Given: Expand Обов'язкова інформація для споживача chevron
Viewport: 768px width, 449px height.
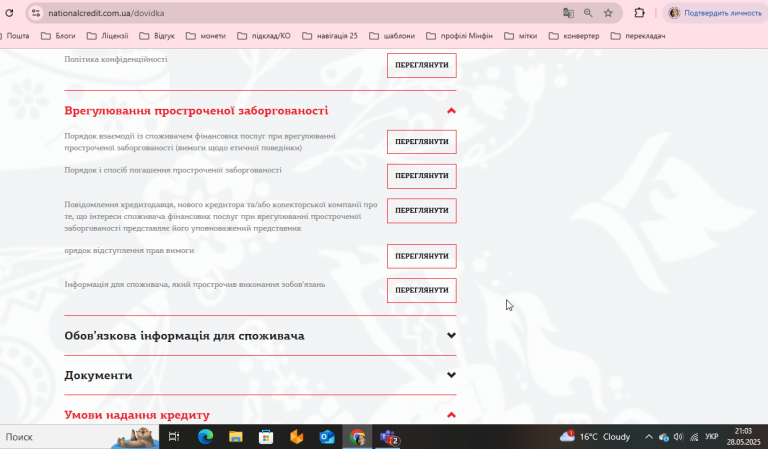Looking at the screenshot, I should (x=451, y=335).
